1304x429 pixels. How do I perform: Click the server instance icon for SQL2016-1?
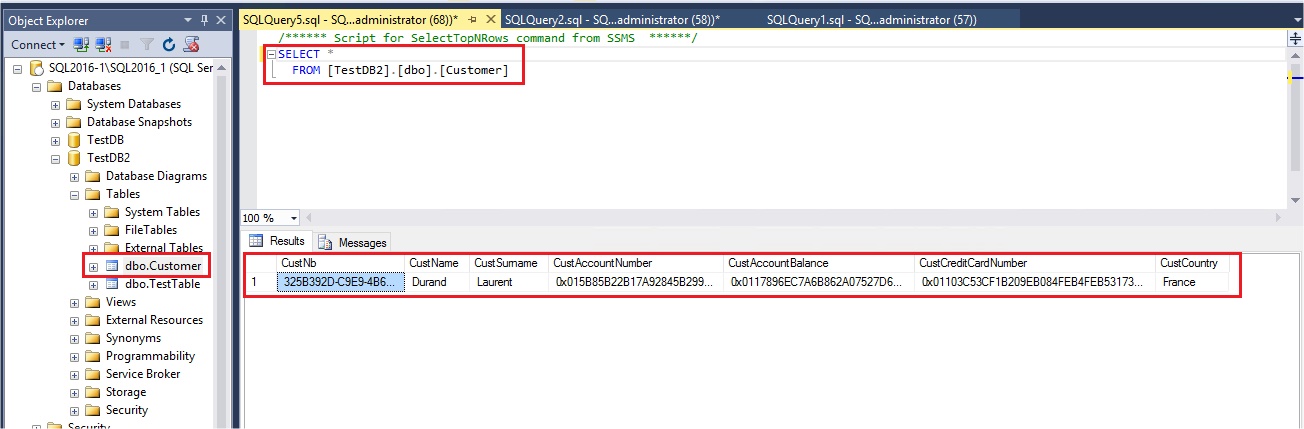click(37, 68)
